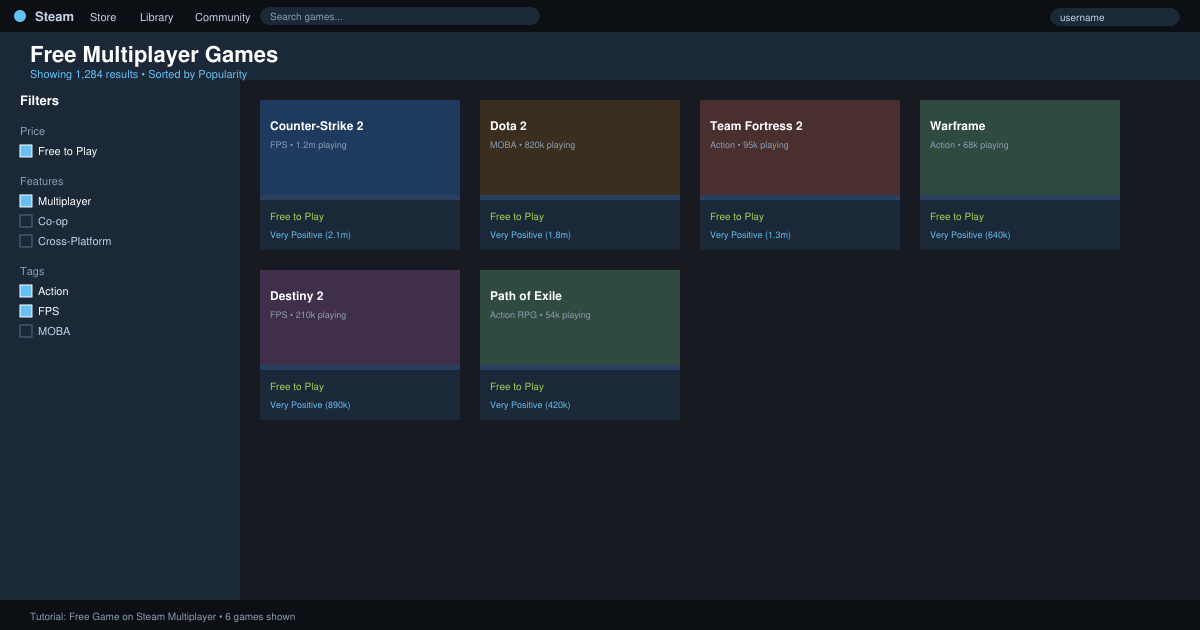This screenshot has height=630, width=1200.
Task: Click the Free Multiplayer Games page title
Action: [x=154, y=55]
